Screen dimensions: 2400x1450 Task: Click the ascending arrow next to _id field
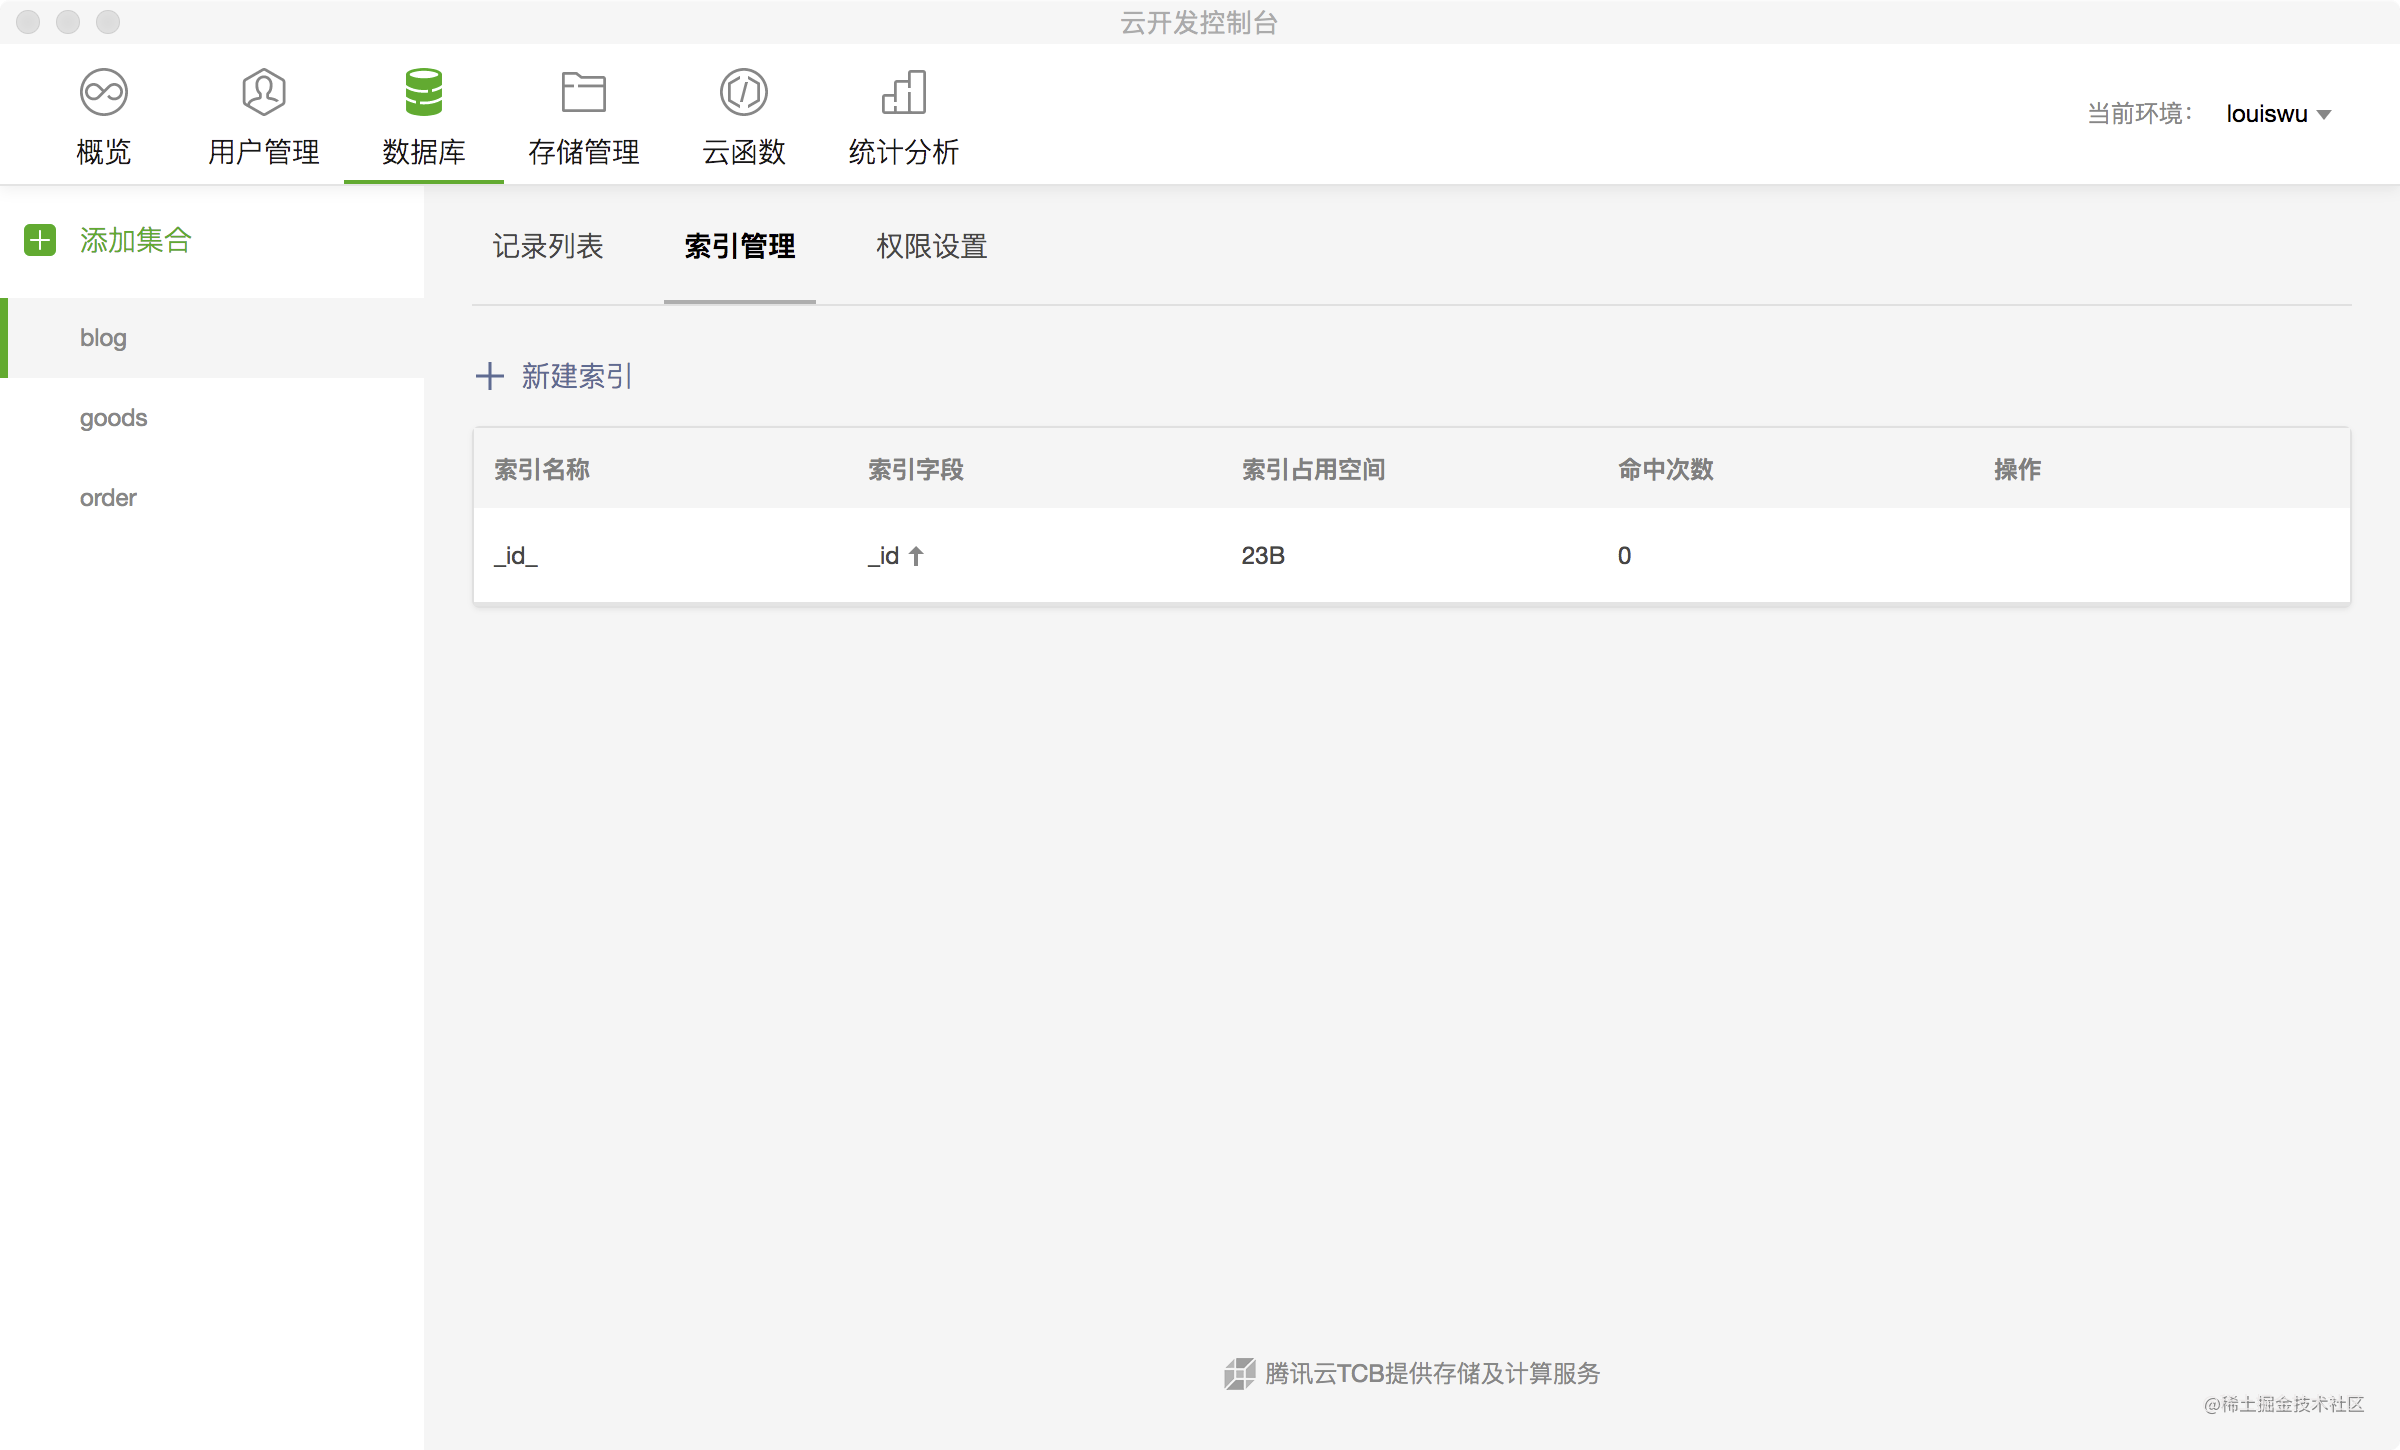(916, 556)
